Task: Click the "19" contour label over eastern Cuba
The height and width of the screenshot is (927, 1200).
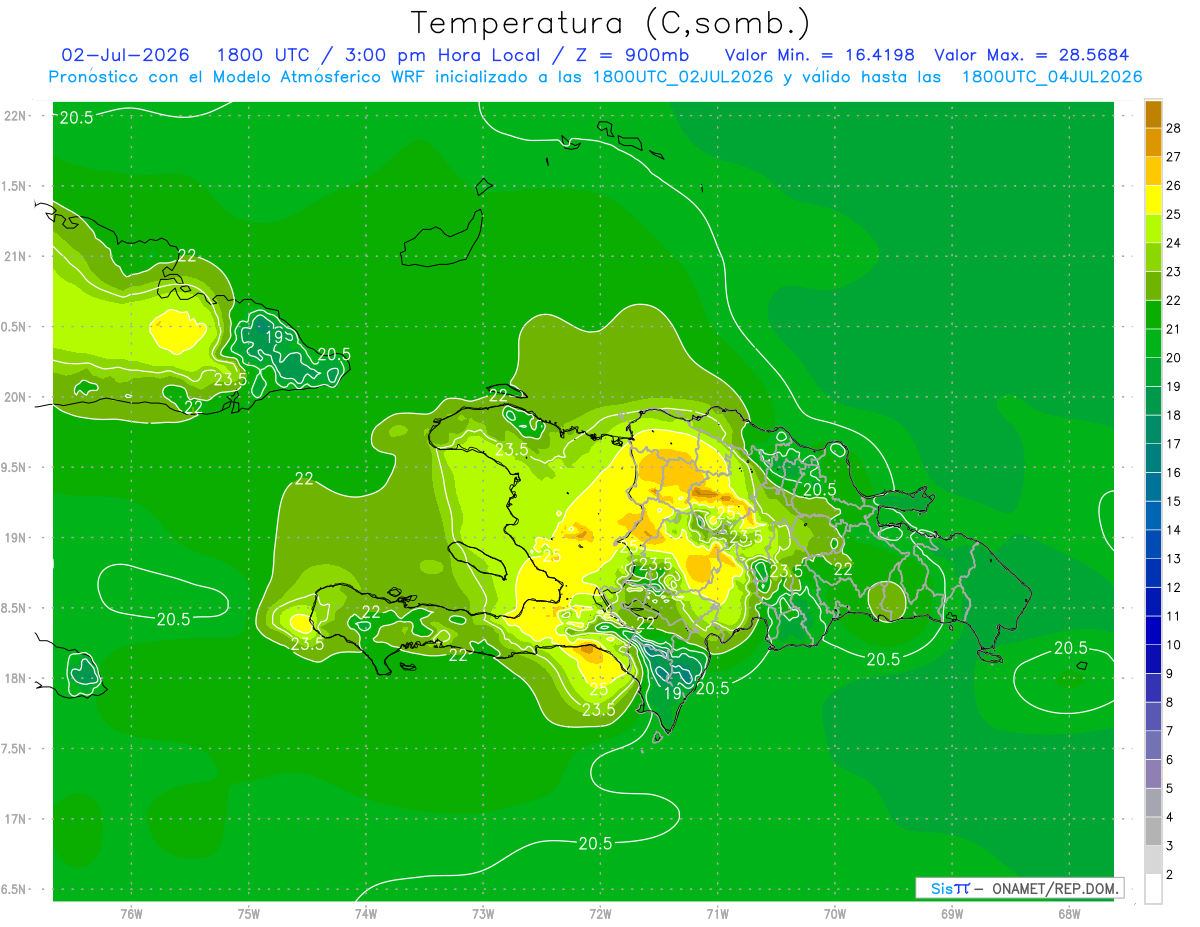Action: (274, 337)
